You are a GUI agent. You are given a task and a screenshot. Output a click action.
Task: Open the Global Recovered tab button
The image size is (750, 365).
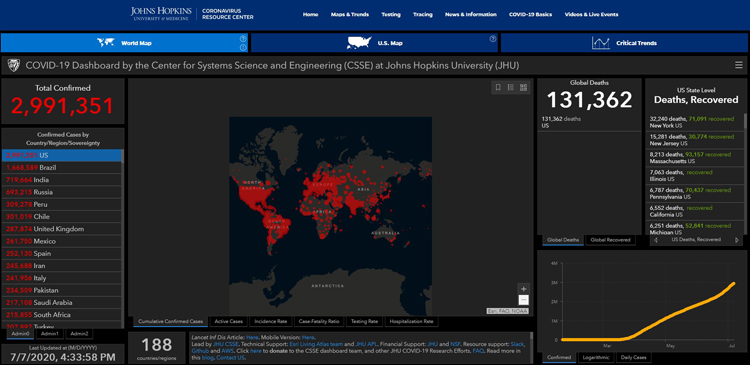tap(610, 240)
